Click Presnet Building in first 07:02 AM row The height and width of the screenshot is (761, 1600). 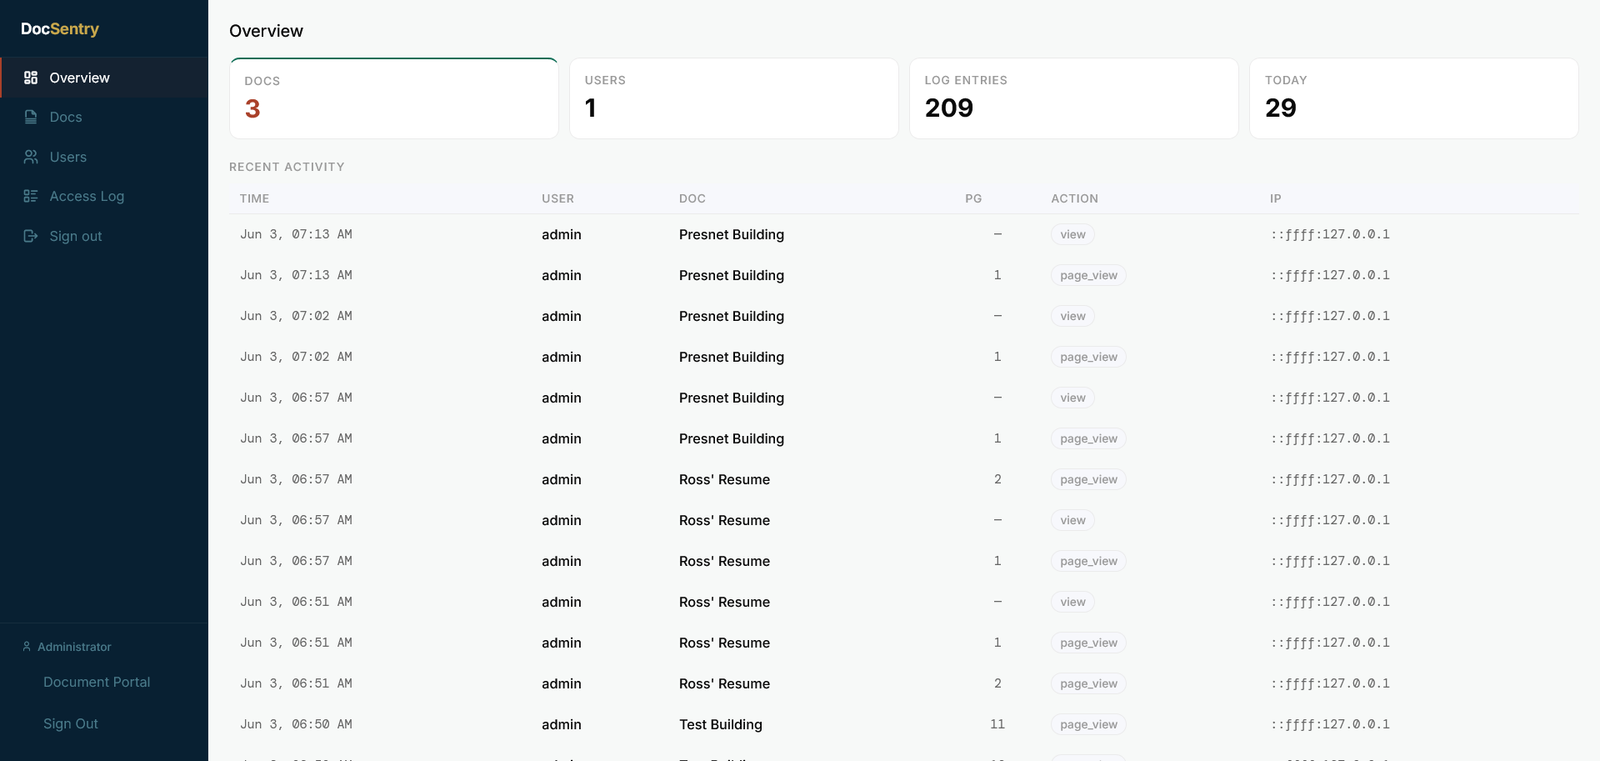click(x=731, y=316)
